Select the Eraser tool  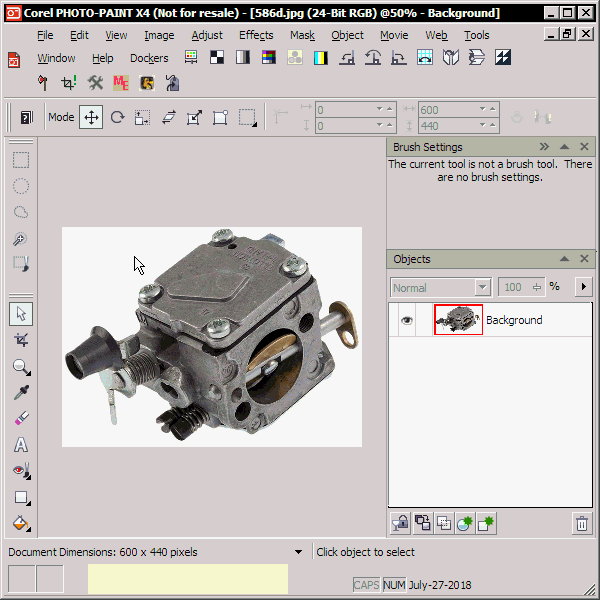click(21, 419)
